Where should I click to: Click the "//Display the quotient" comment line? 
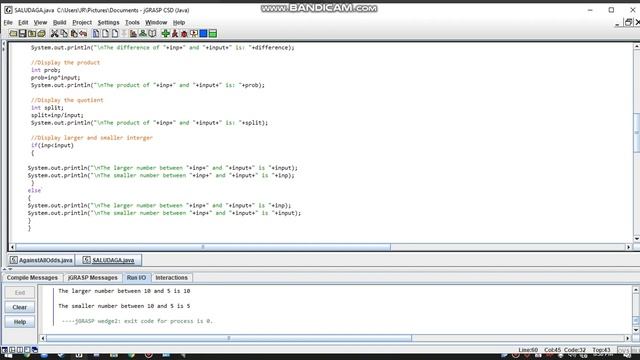tap(67, 100)
